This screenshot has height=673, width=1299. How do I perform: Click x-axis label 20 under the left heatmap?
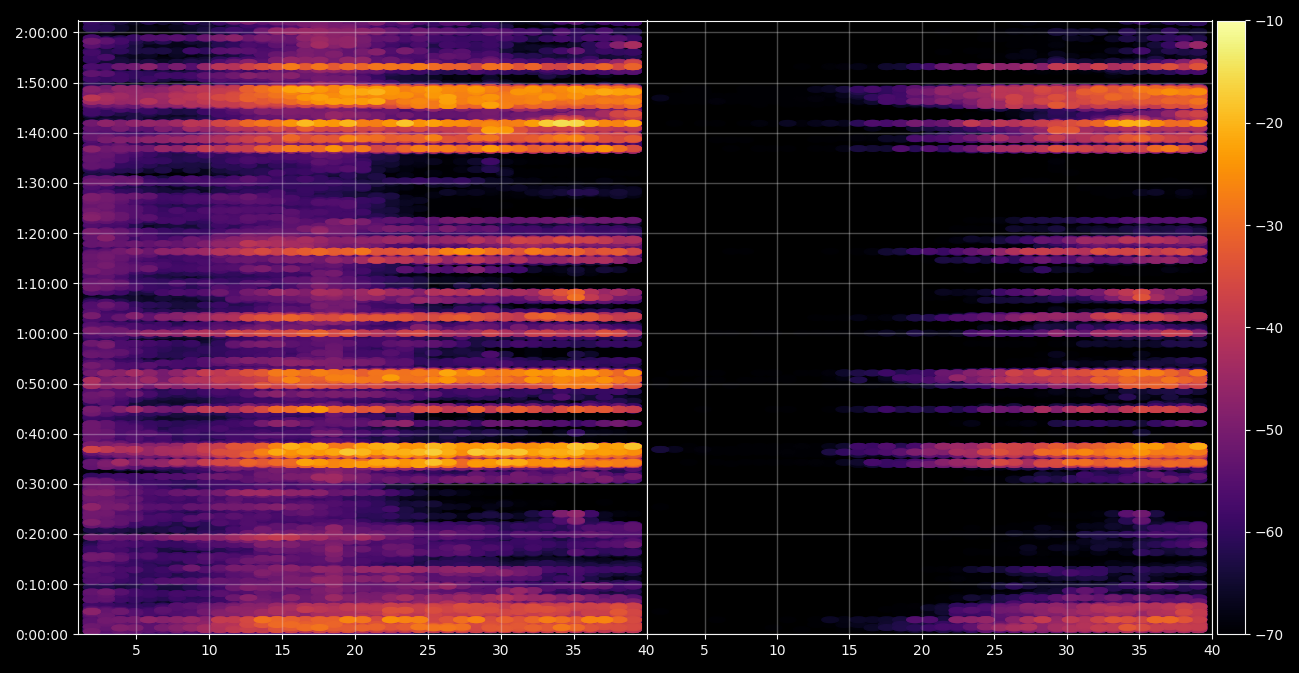(355, 650)
